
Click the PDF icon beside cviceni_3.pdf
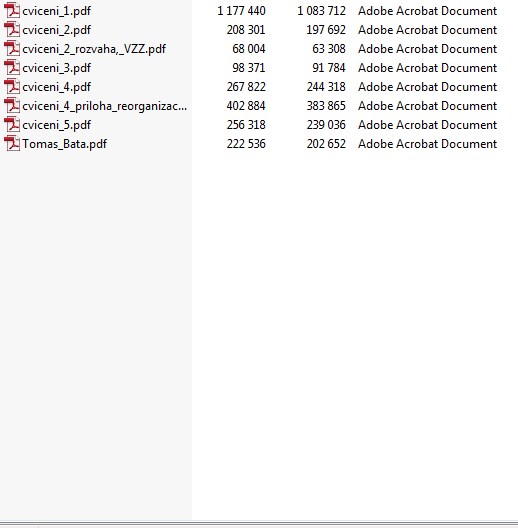click(x=12, y=68)
